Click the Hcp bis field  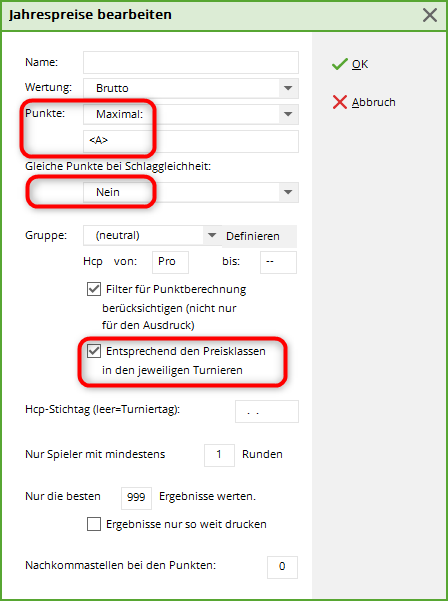278,262
